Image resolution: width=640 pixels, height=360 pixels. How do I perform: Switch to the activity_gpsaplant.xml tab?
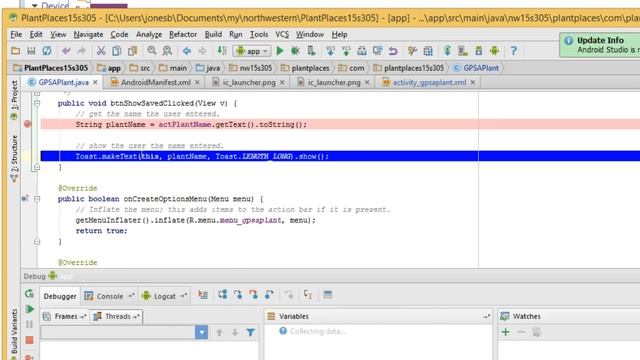coord(429,82)
